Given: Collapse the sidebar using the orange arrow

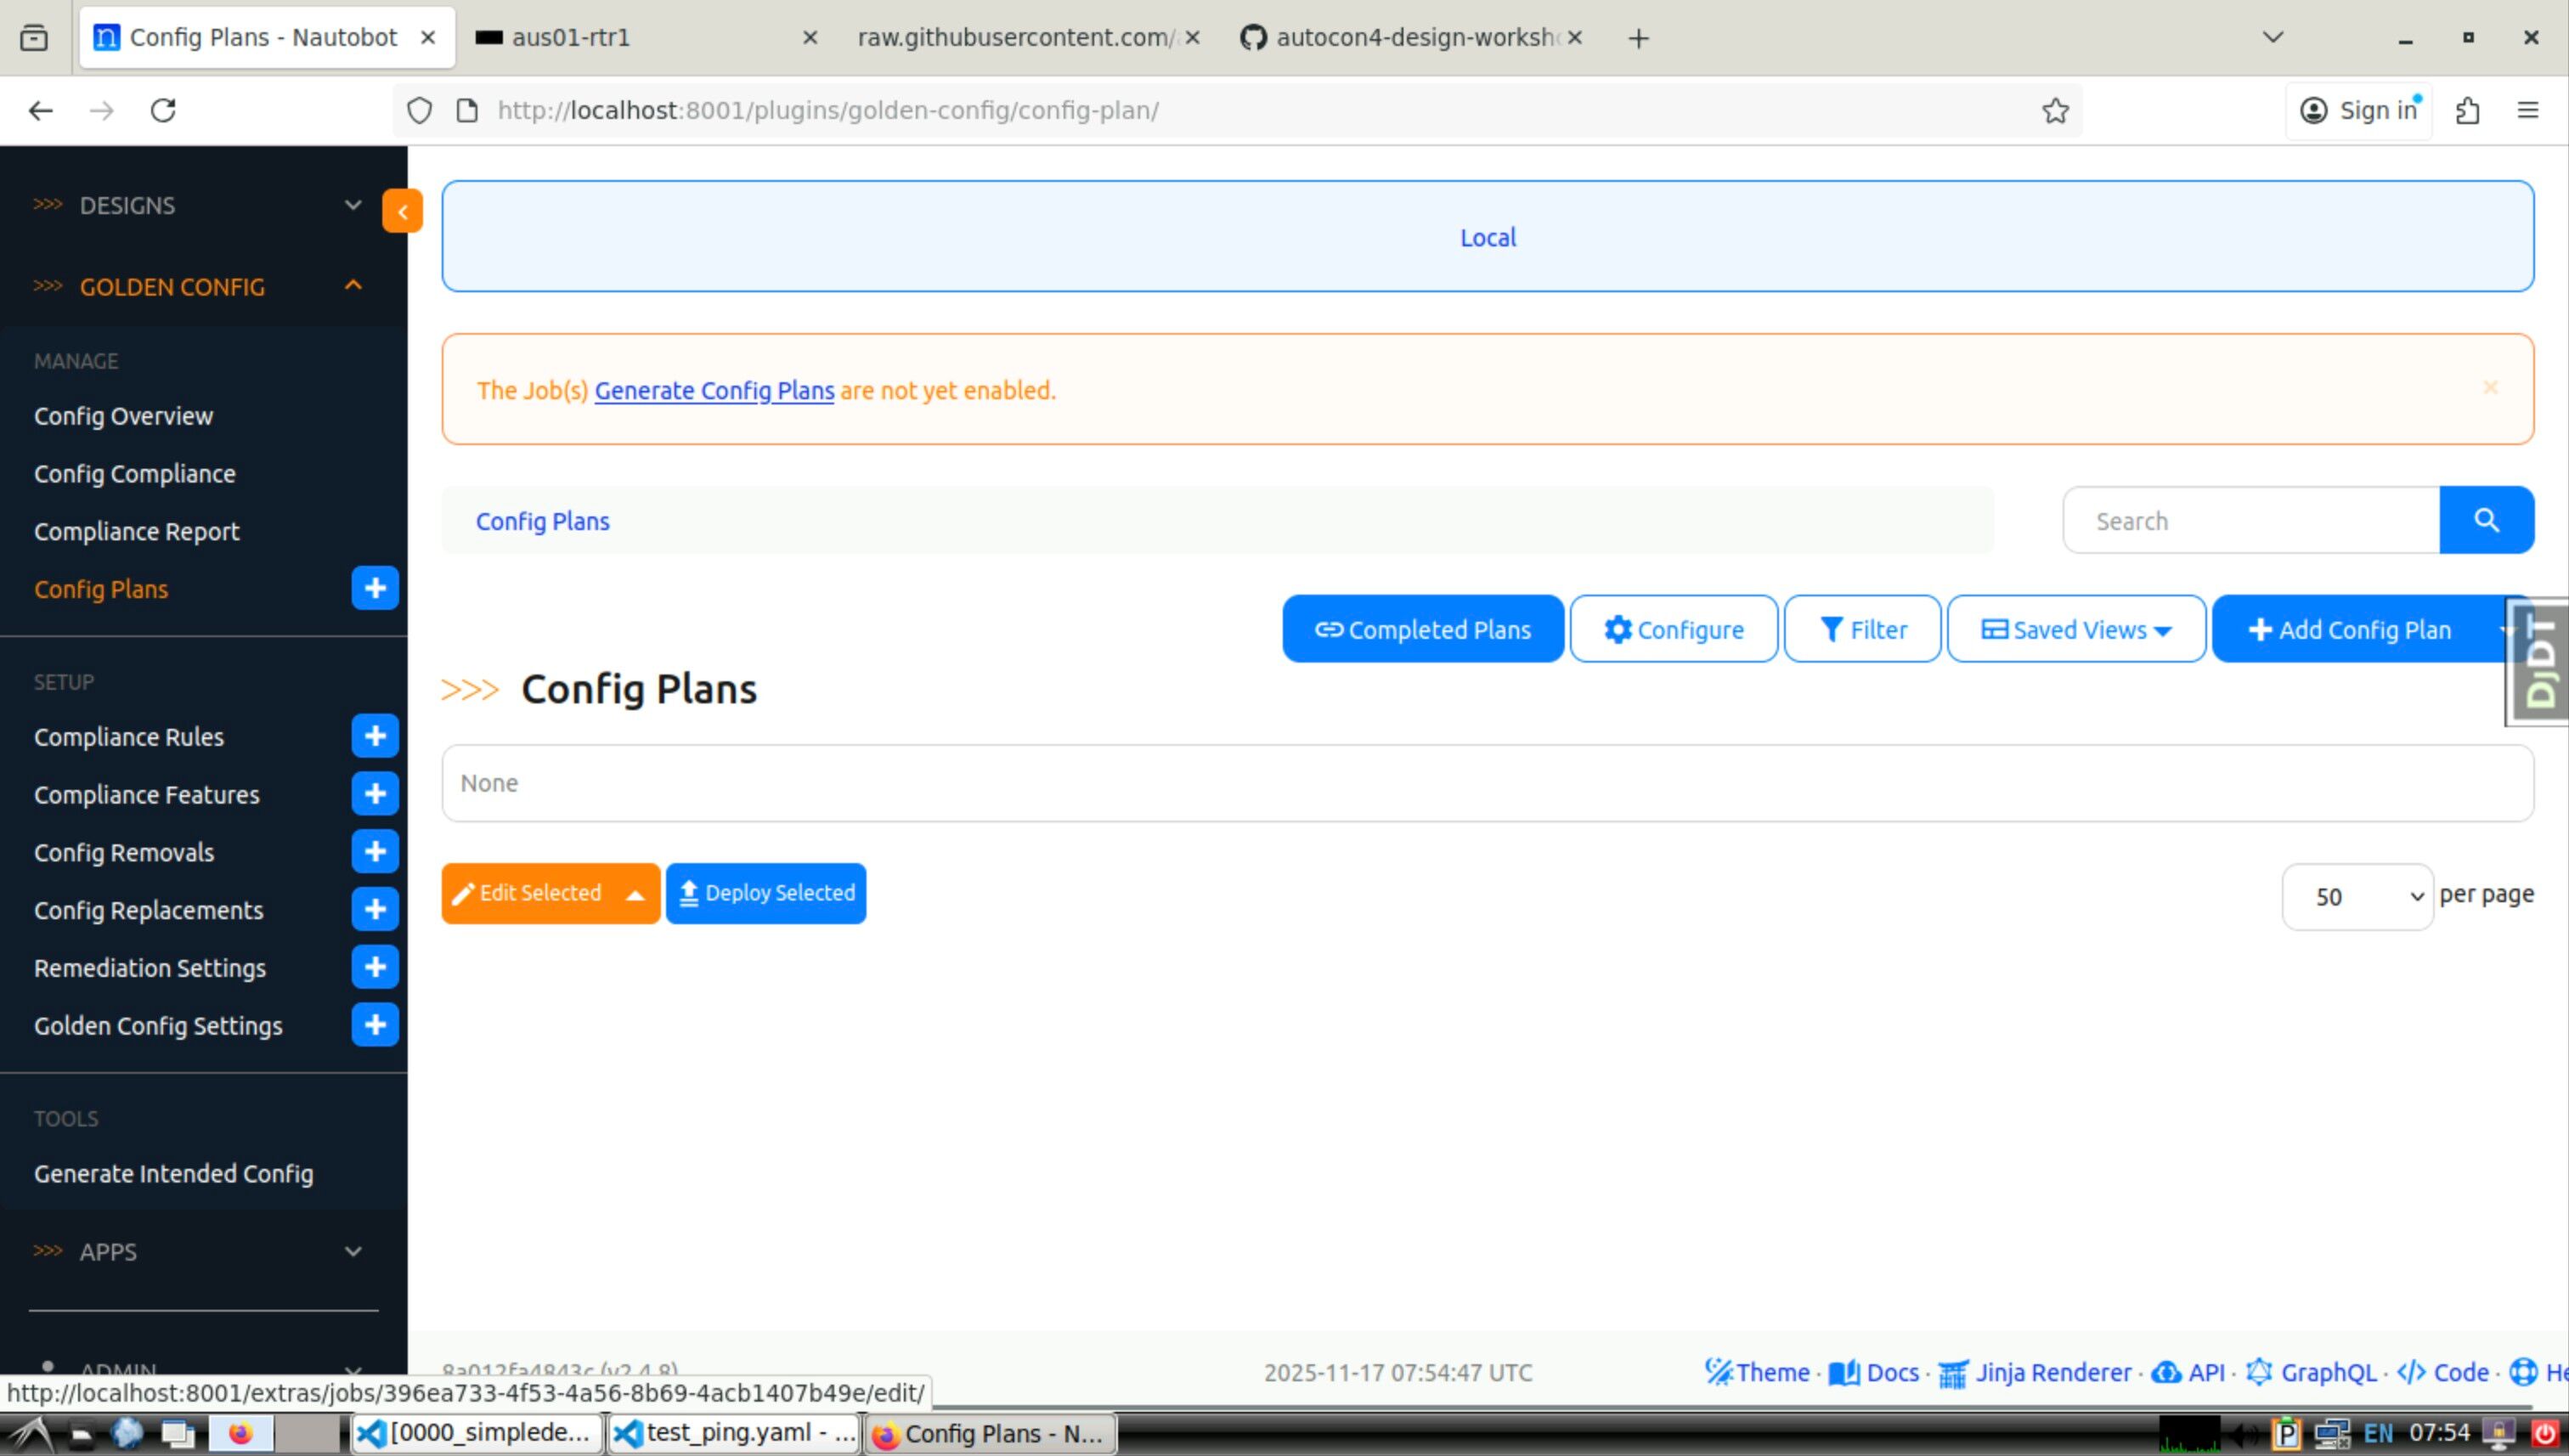Looking at the screenshot, I should (x=402, y=211).
